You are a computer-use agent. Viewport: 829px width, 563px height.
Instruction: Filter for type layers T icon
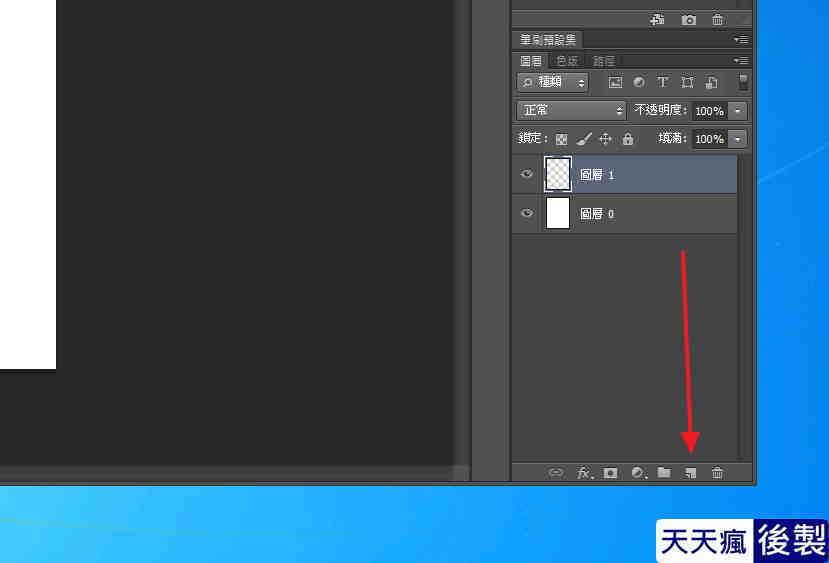coord(662,82)
